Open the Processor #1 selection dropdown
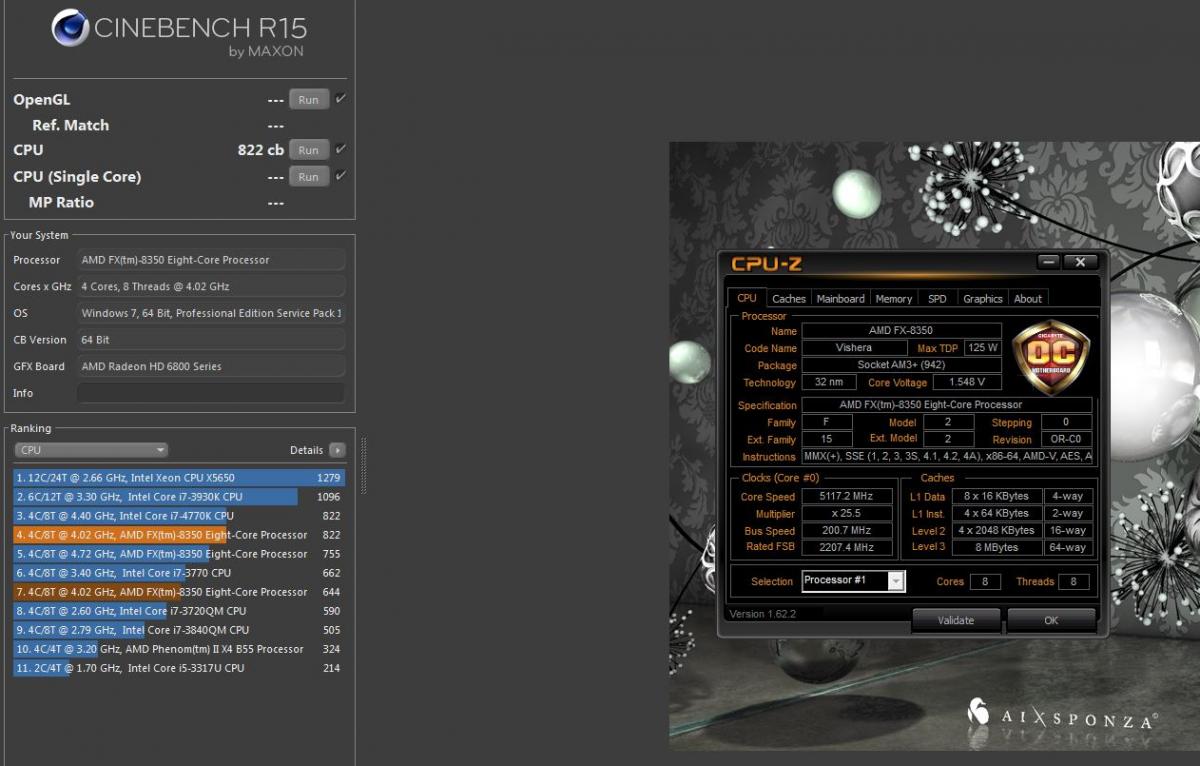1200x766 pixels. [853, 581]
